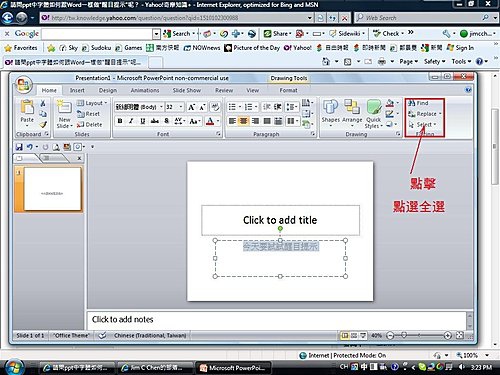Switch to the Animations ribbon tab
Screen dimensions: 500x375
(x=145, y=90)
